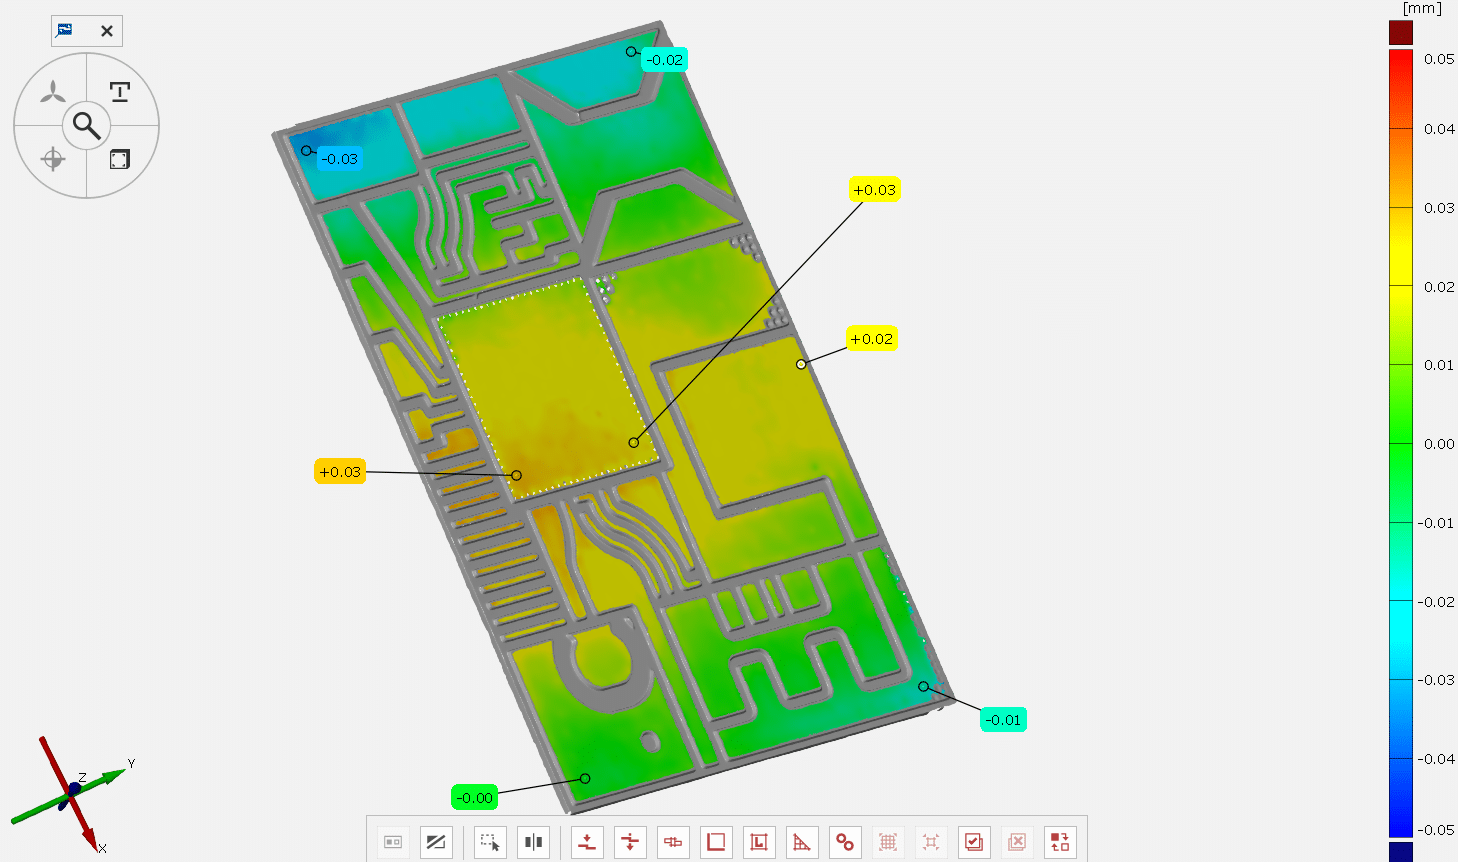Click the magnifier zoom button in the wheel
Viewport: 1458px width, 862px height.
(x=87, y=126)
